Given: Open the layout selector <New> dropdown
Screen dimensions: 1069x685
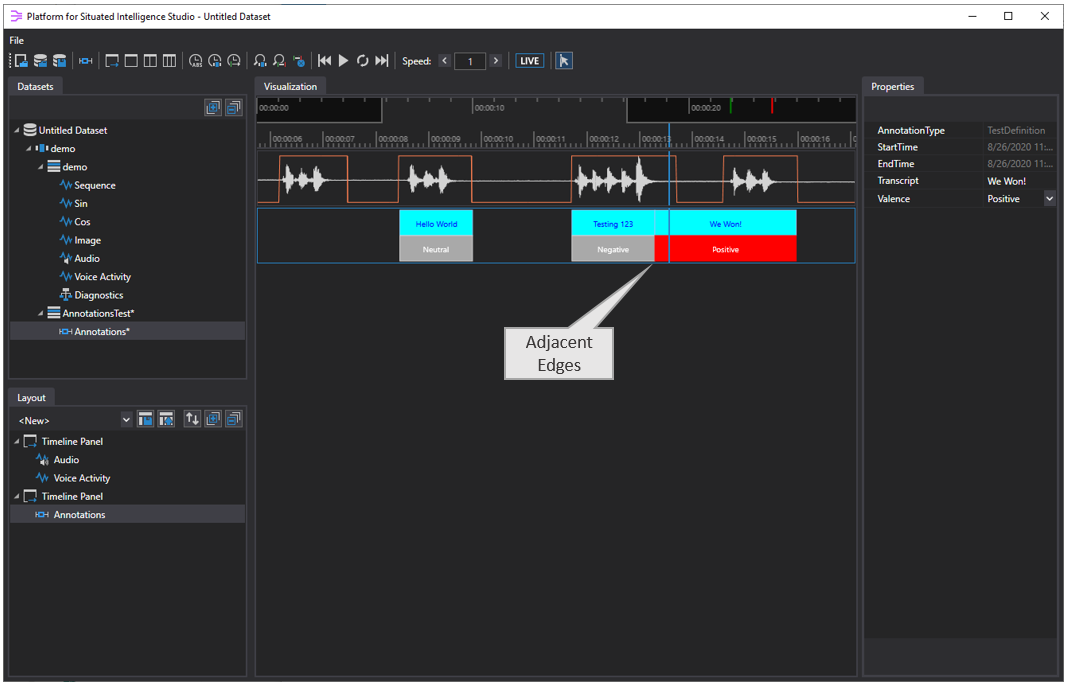Looking at the screenshot, I should [126, 419].
